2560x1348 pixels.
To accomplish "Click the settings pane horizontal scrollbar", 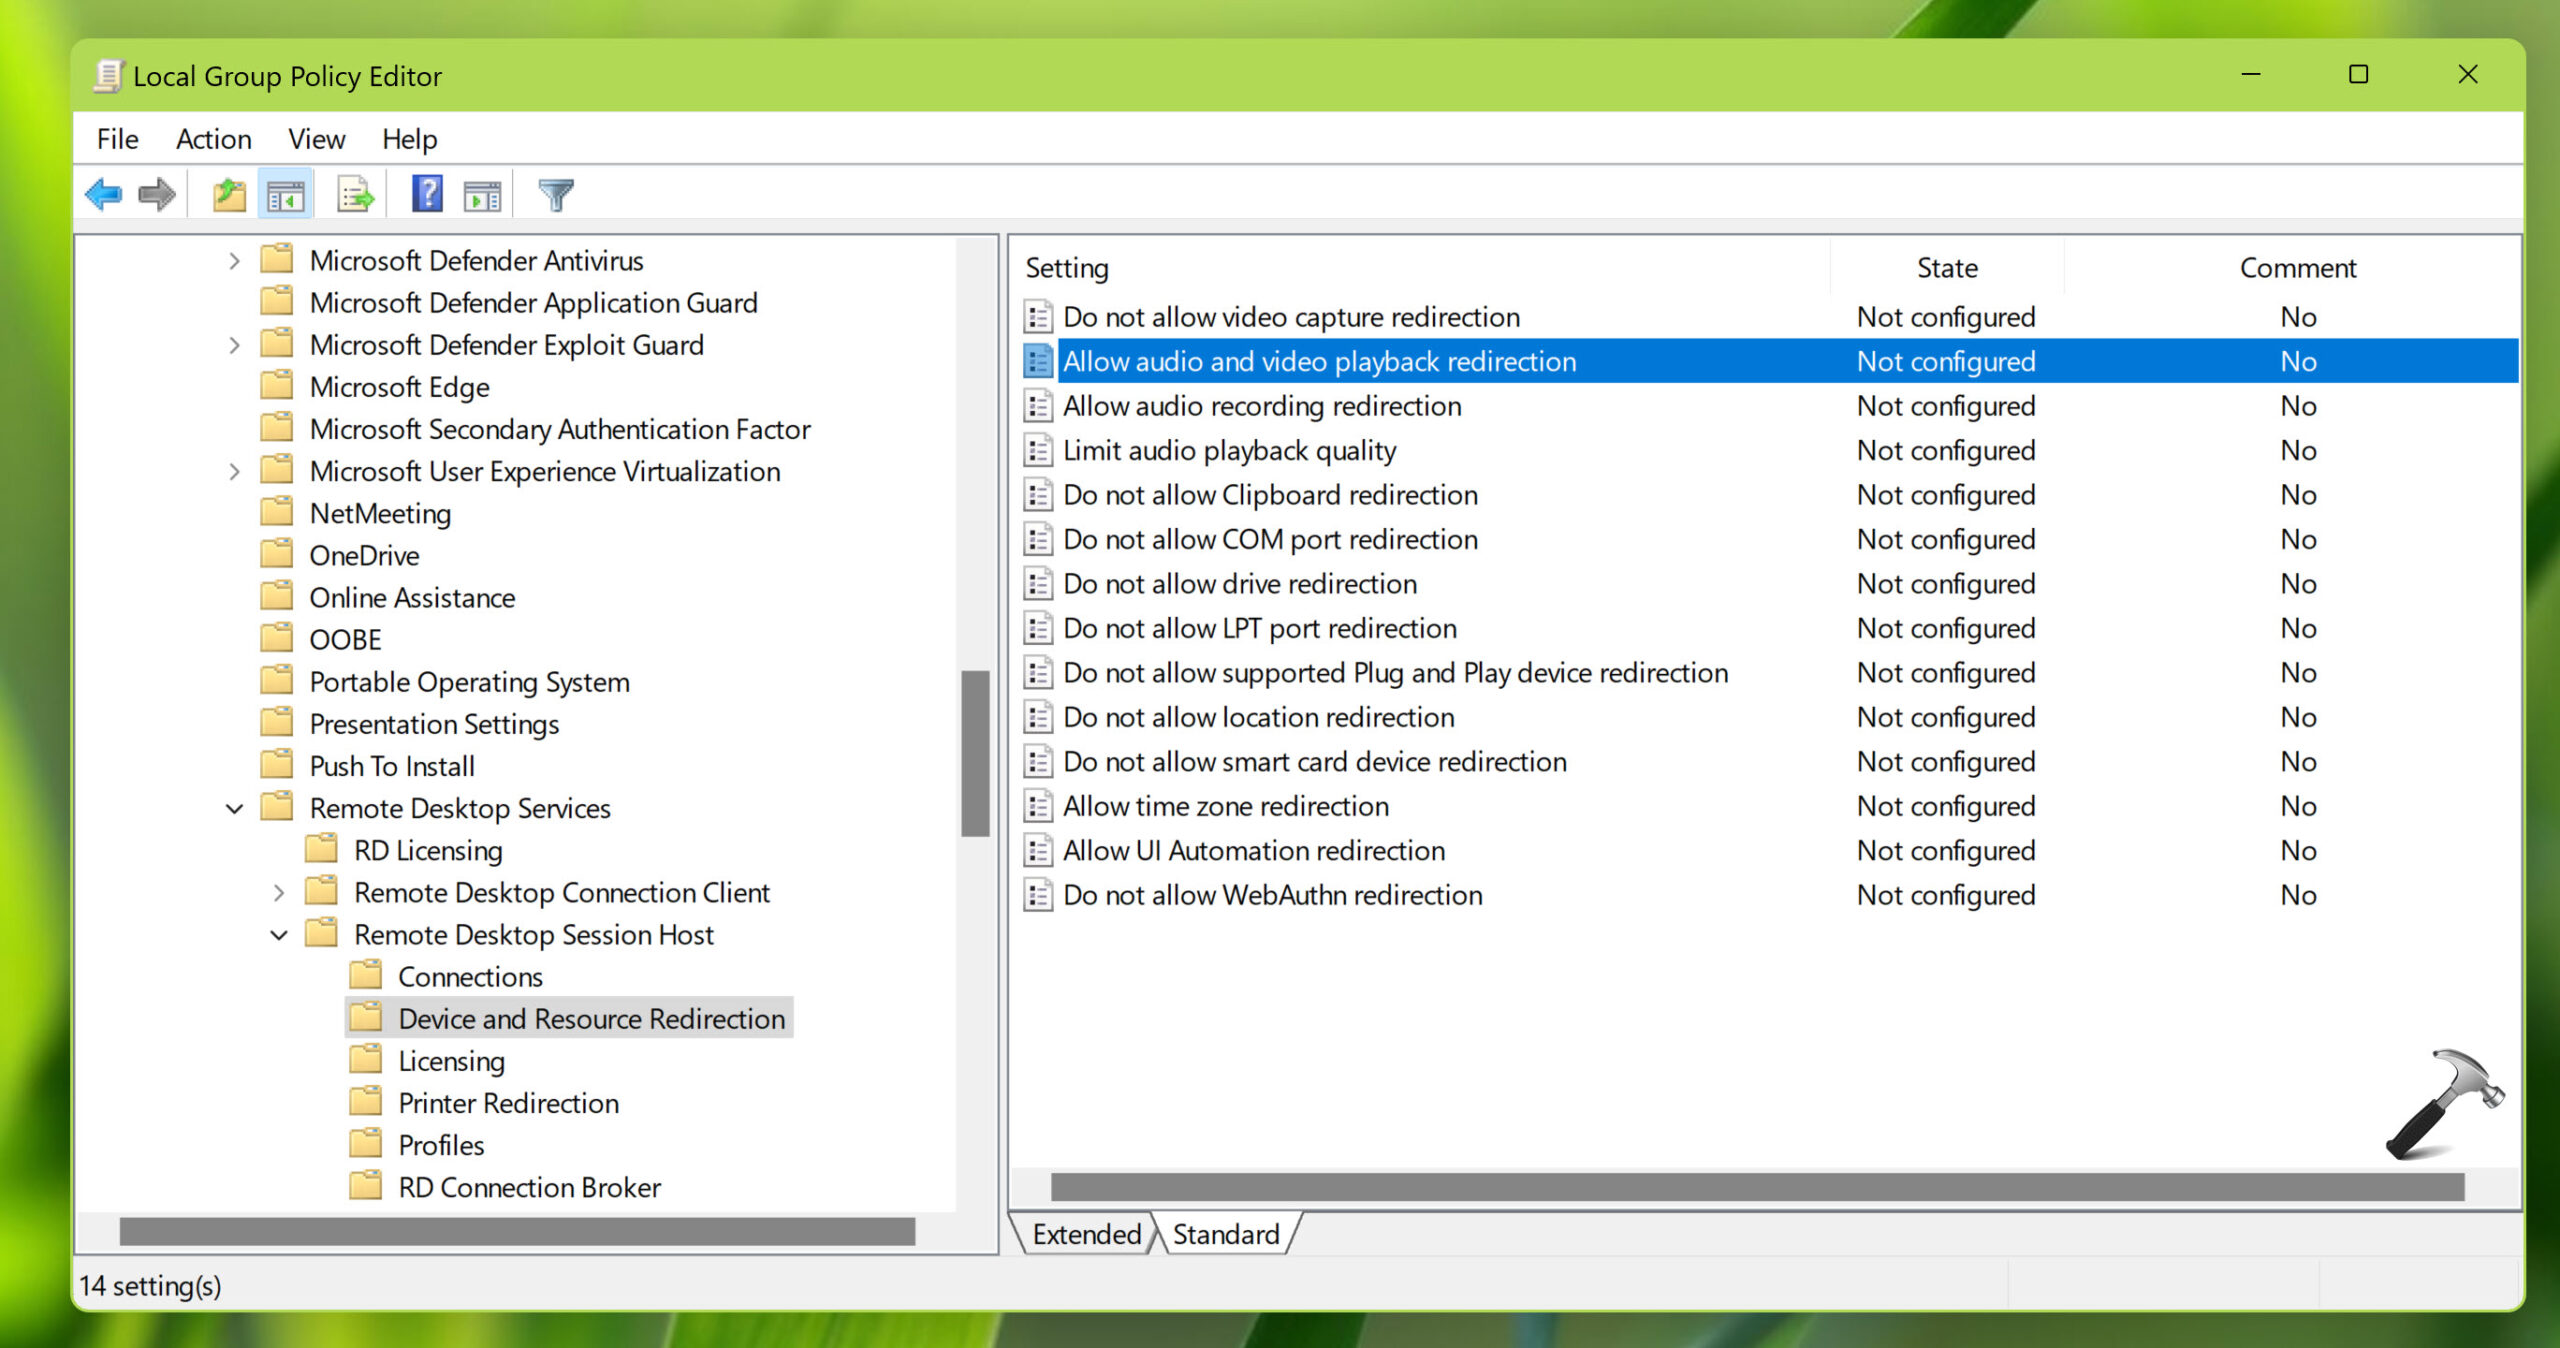I will tap(1756, 1187).
